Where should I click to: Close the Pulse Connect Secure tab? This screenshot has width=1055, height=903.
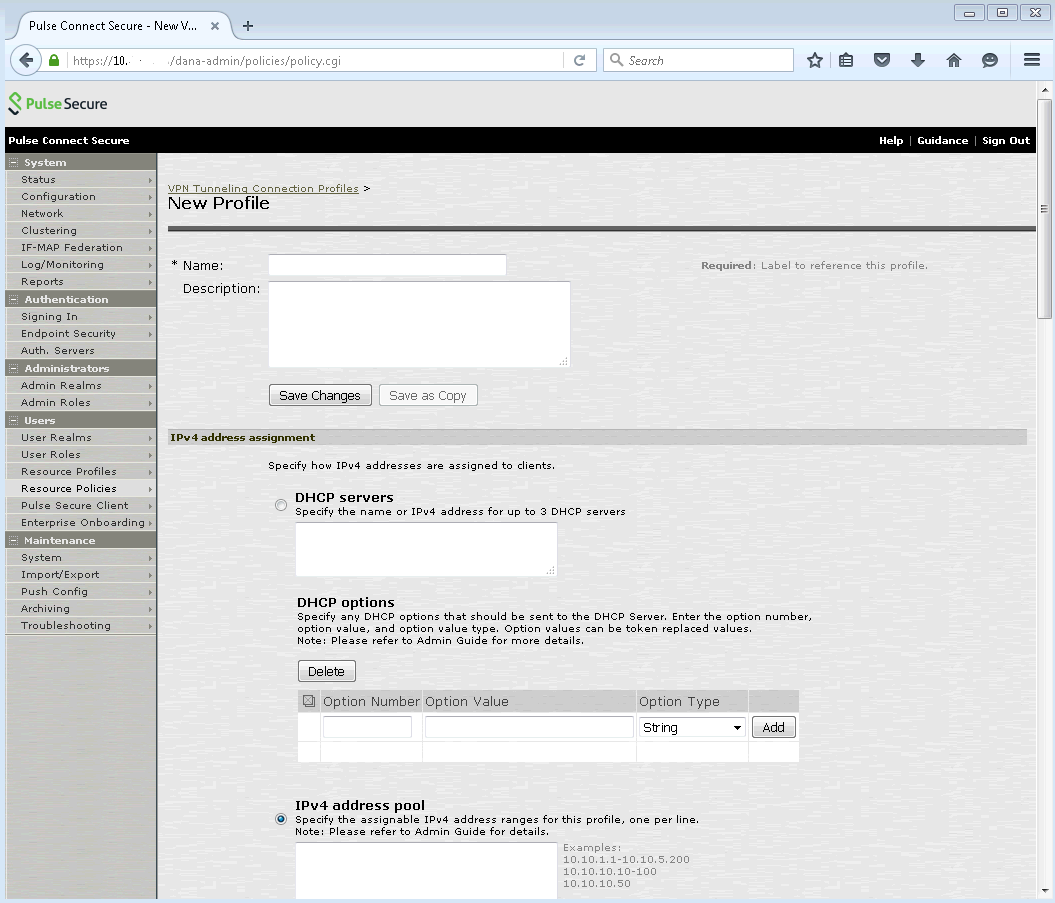click(215, 26)
